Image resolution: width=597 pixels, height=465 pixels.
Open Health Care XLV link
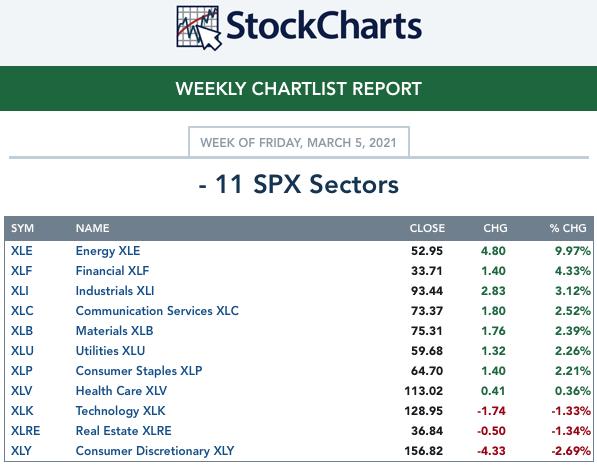click(121, 391)
